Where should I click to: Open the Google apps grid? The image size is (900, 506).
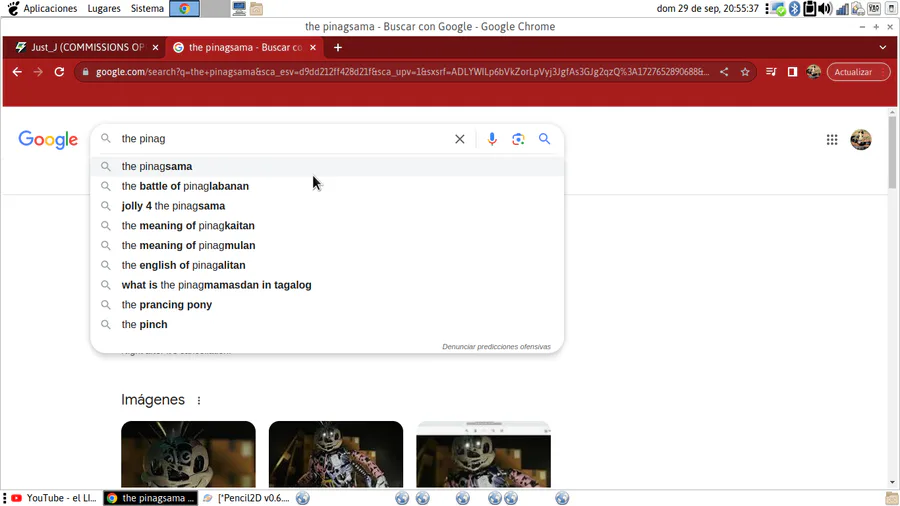[x=832, y=139]
